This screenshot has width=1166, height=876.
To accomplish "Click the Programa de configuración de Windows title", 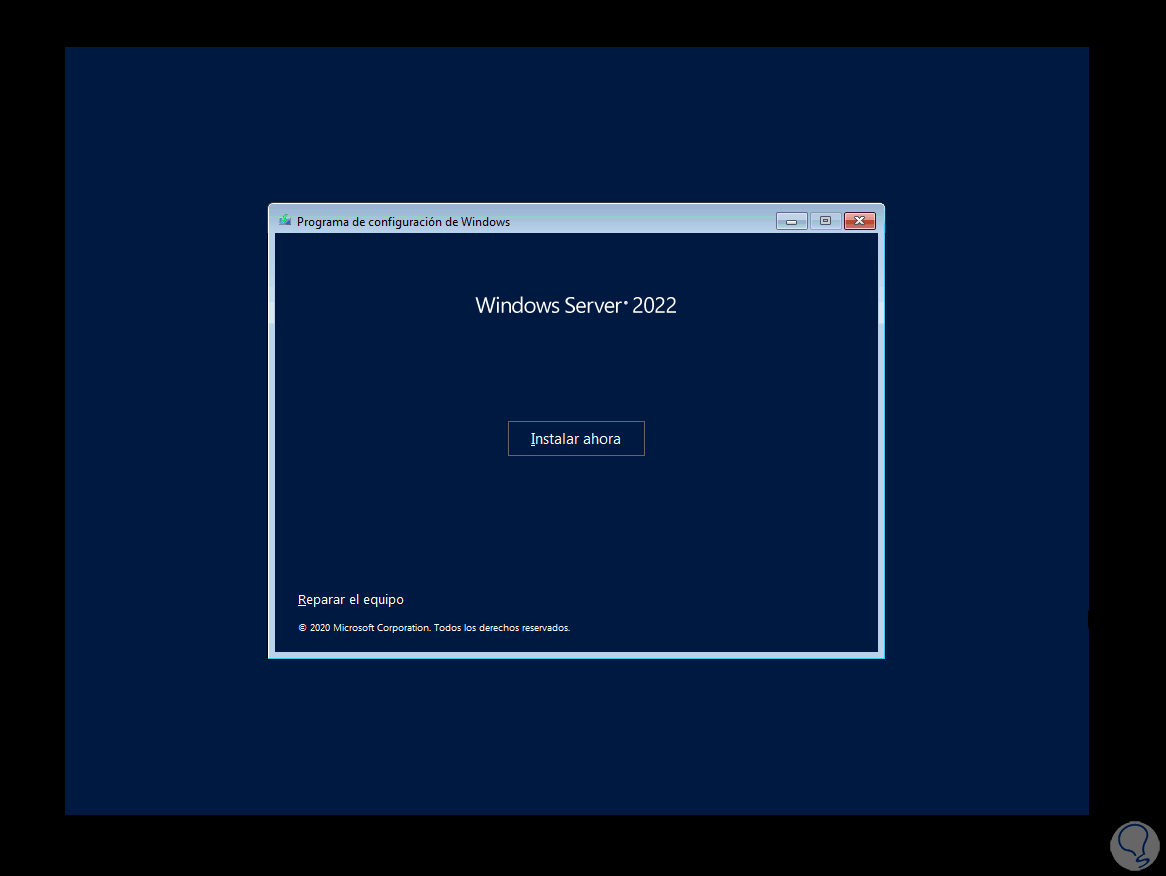I will tap(403, 222).
